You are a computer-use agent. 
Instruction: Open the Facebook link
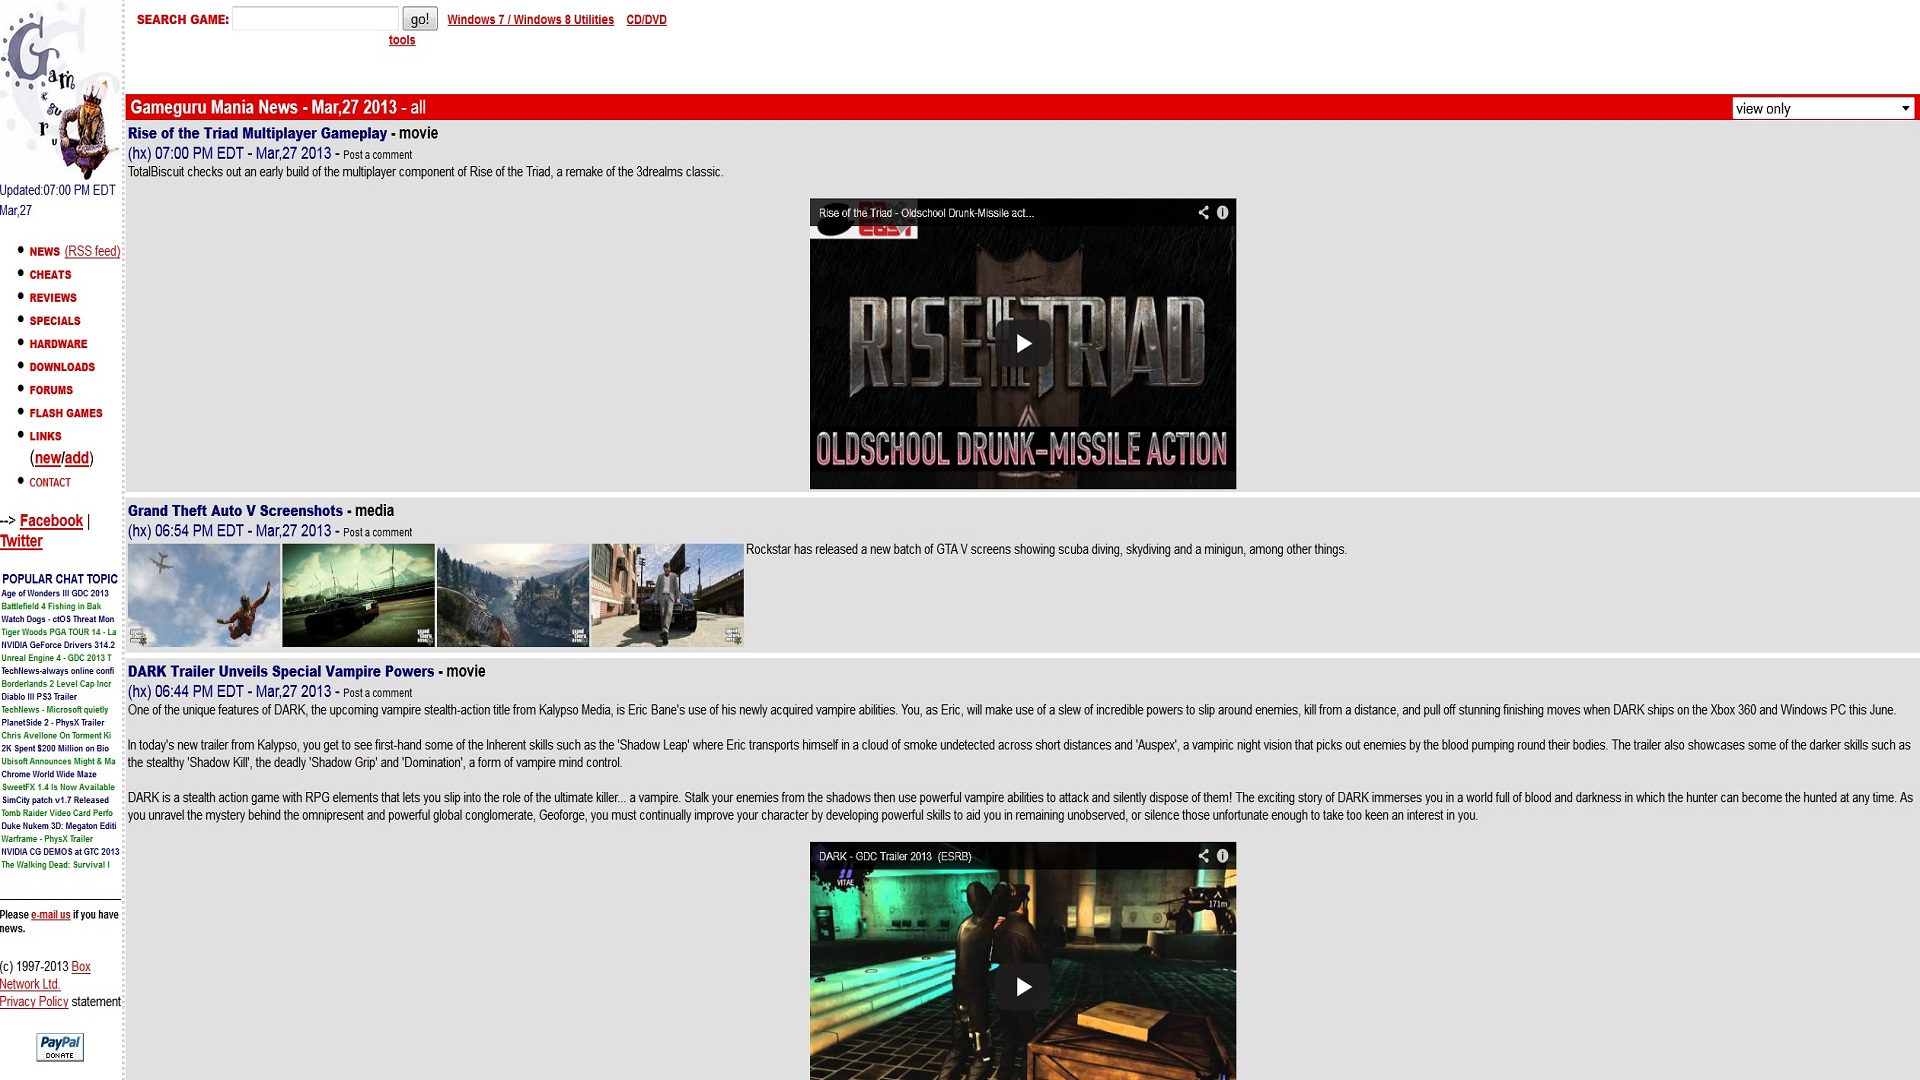point(51,521)
